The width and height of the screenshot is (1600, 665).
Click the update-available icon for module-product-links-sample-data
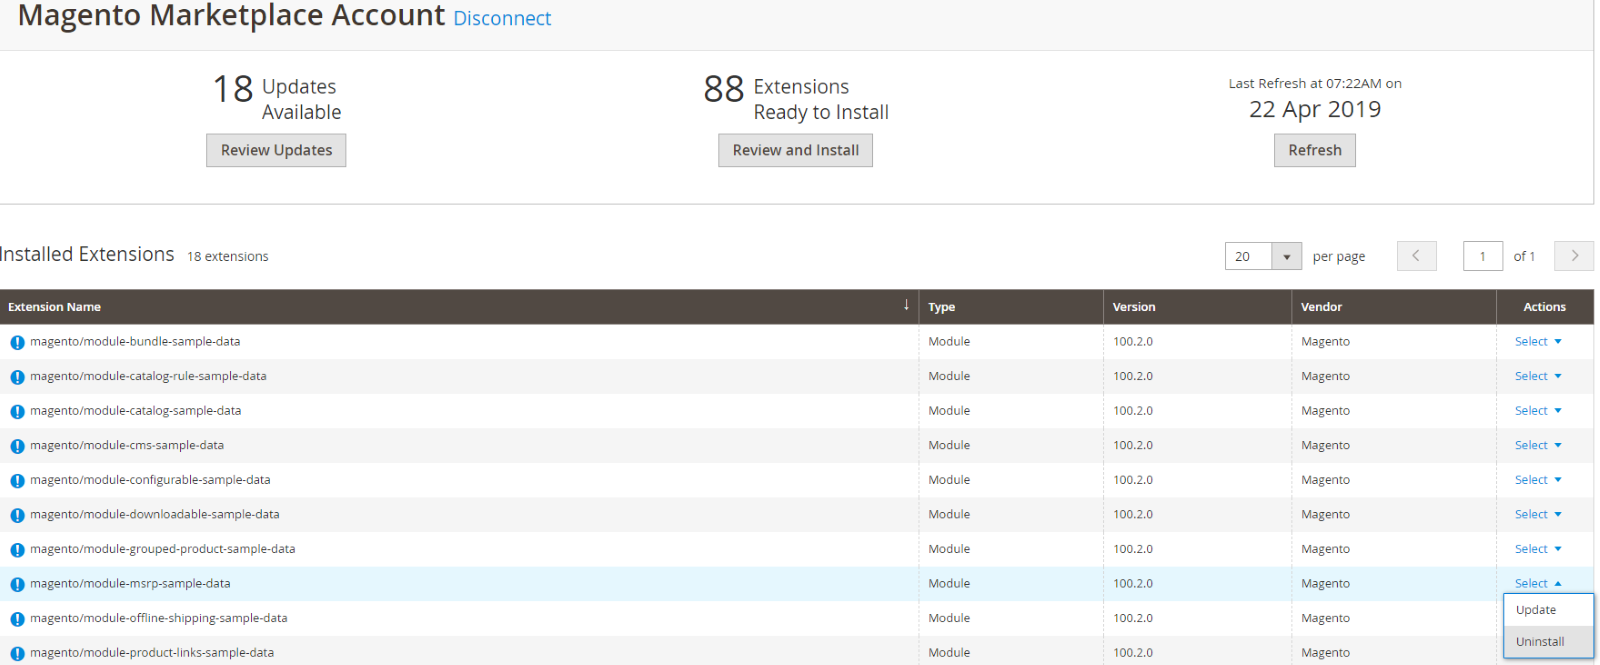tap(17, 653)
